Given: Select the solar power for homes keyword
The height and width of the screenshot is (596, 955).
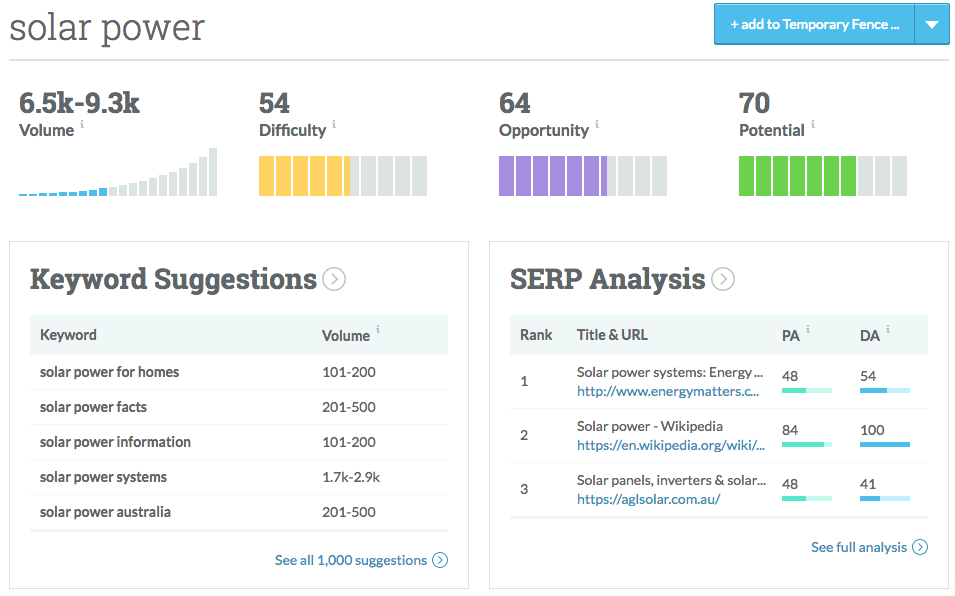Looking at the screenshot, I should pos(109,372).
